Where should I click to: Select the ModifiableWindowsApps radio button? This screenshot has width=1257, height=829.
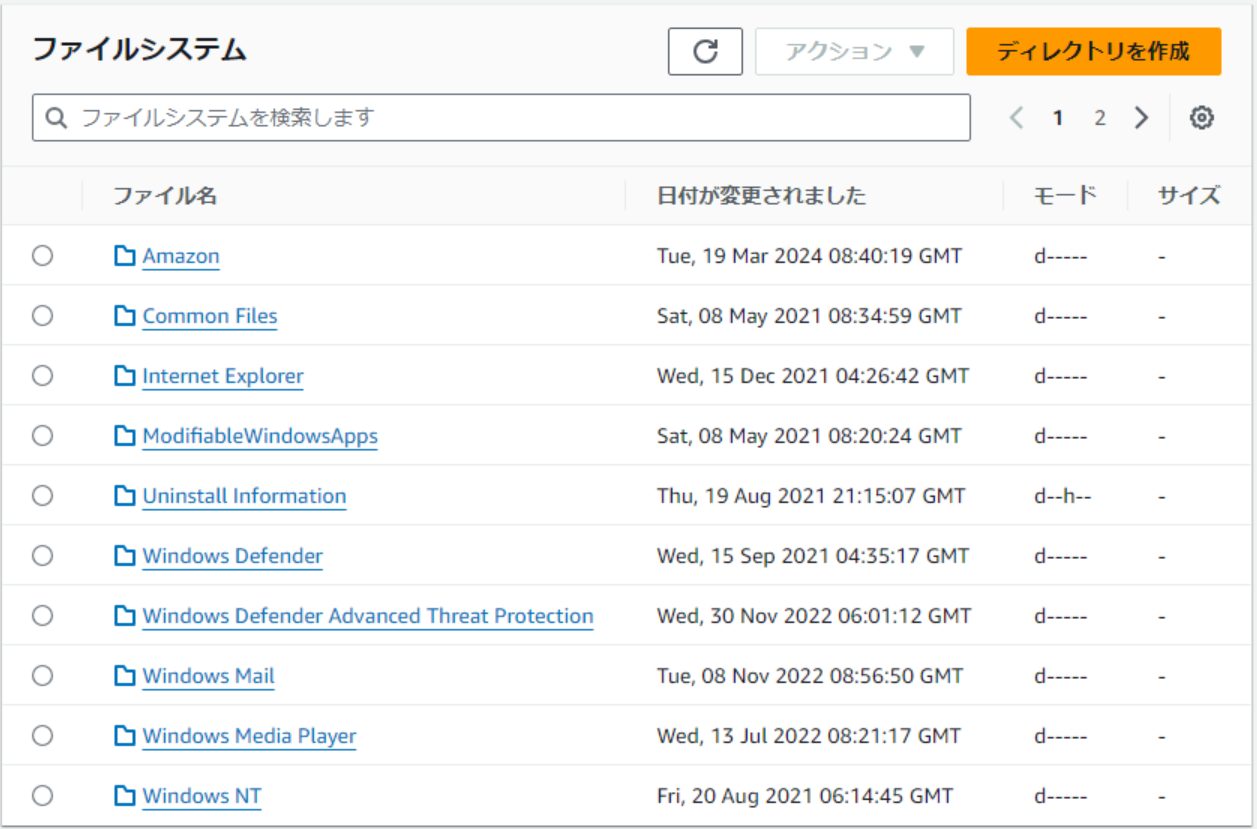point(42,436)
